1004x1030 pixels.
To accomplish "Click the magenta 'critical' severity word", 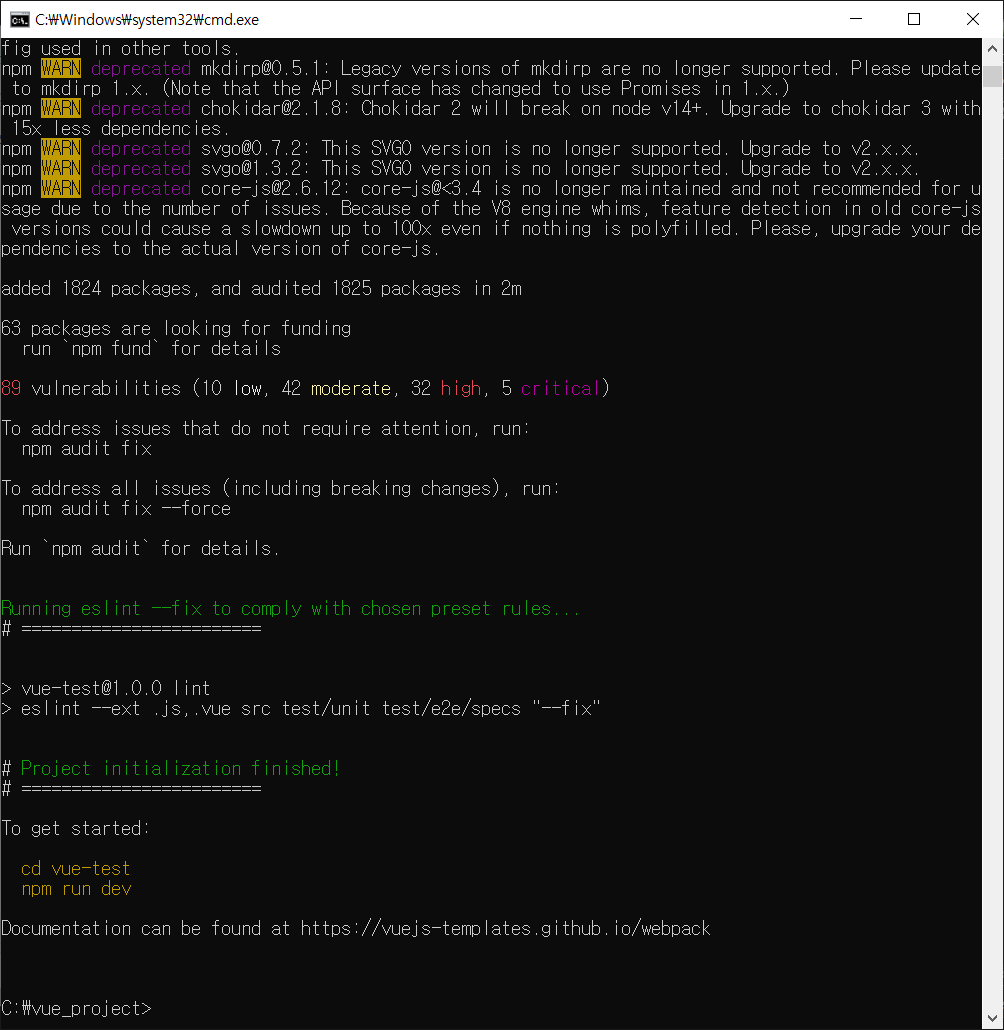I will pyautogui.click(x=560, y=388).
